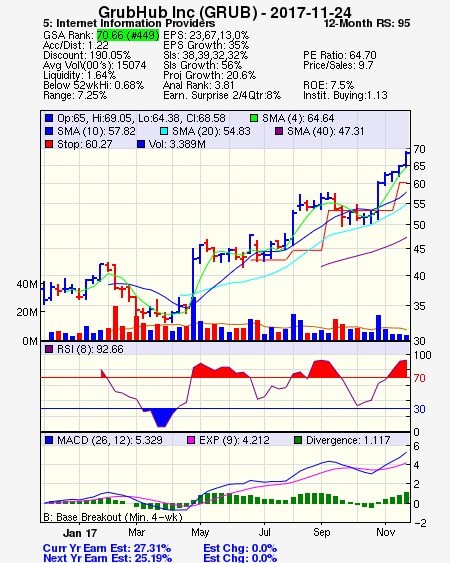Click the 12-Month RS: 95 text

click(x=367, y=24)
